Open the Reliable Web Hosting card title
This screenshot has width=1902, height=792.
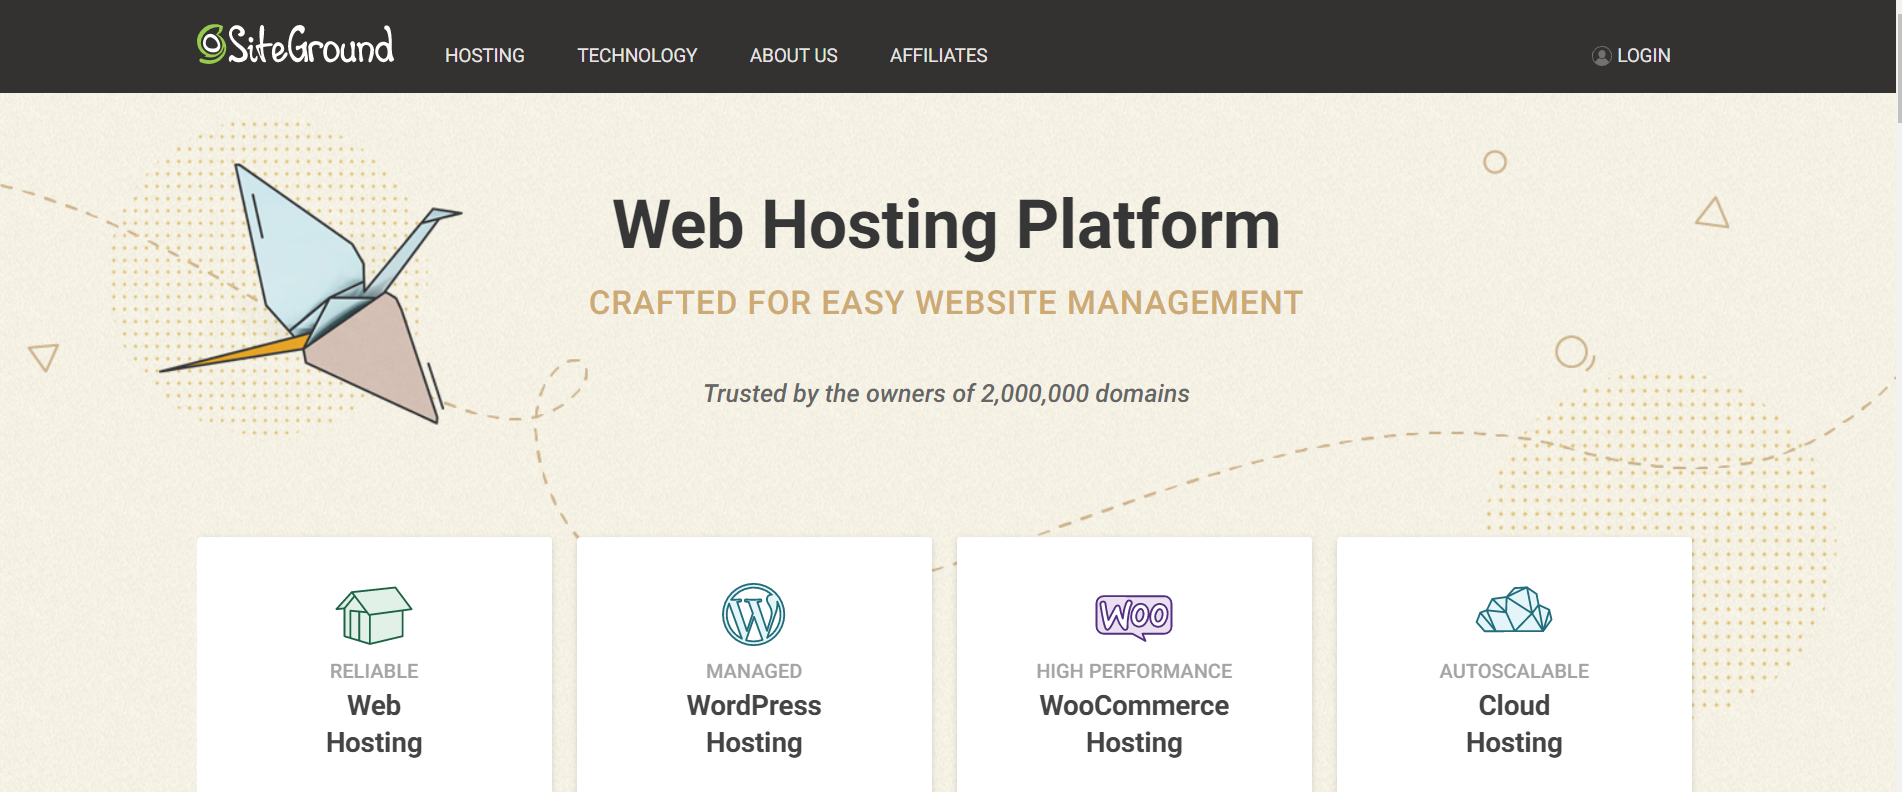tap(374, 724)
